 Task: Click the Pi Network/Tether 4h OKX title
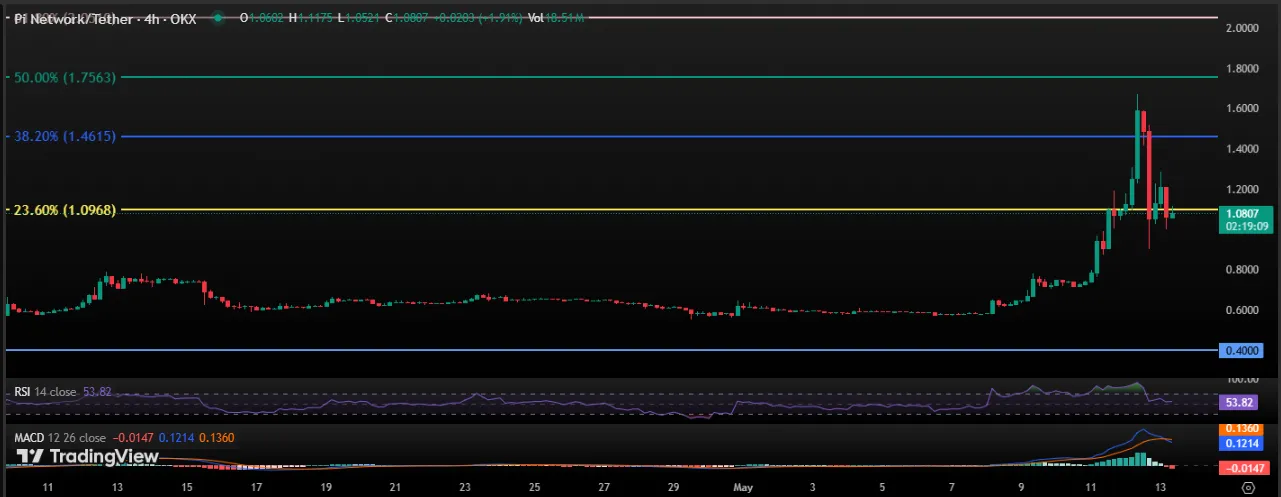click(107, 18)
